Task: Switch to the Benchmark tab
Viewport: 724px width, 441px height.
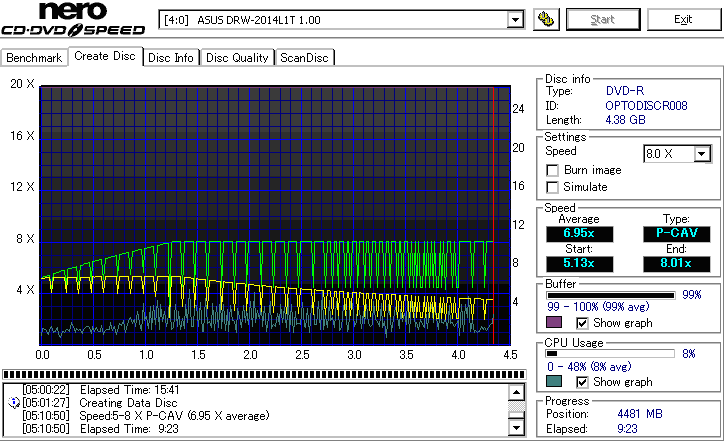Action: click(34, 58)
